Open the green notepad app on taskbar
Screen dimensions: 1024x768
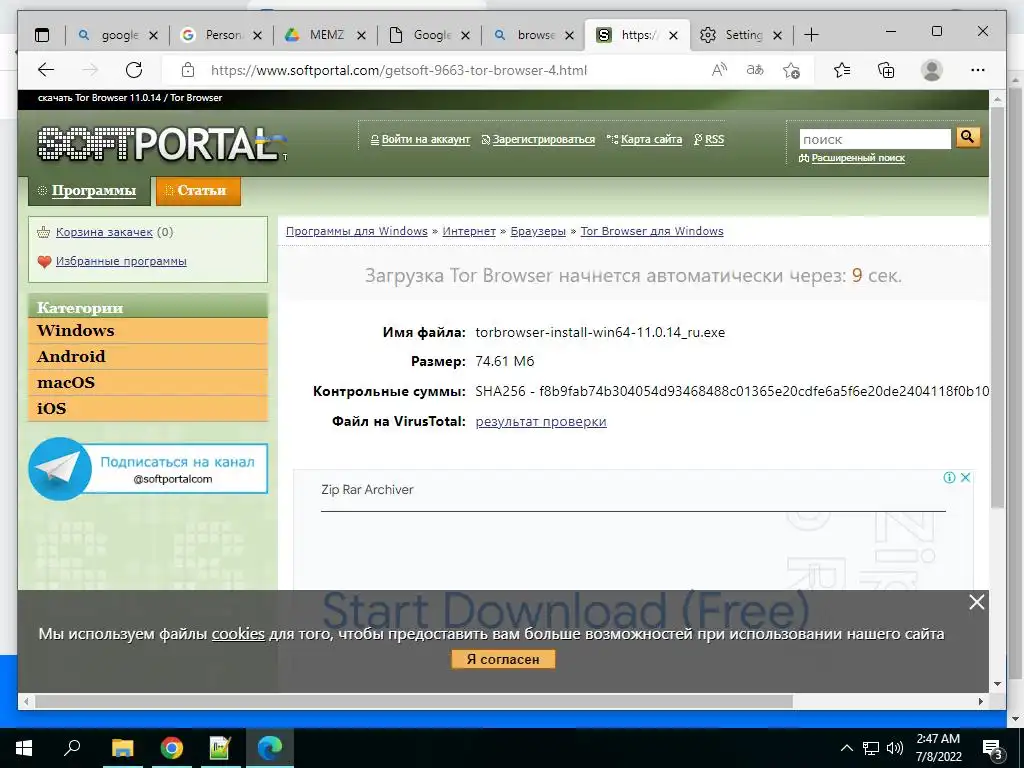pyautogui.click(x=220, y=748)
